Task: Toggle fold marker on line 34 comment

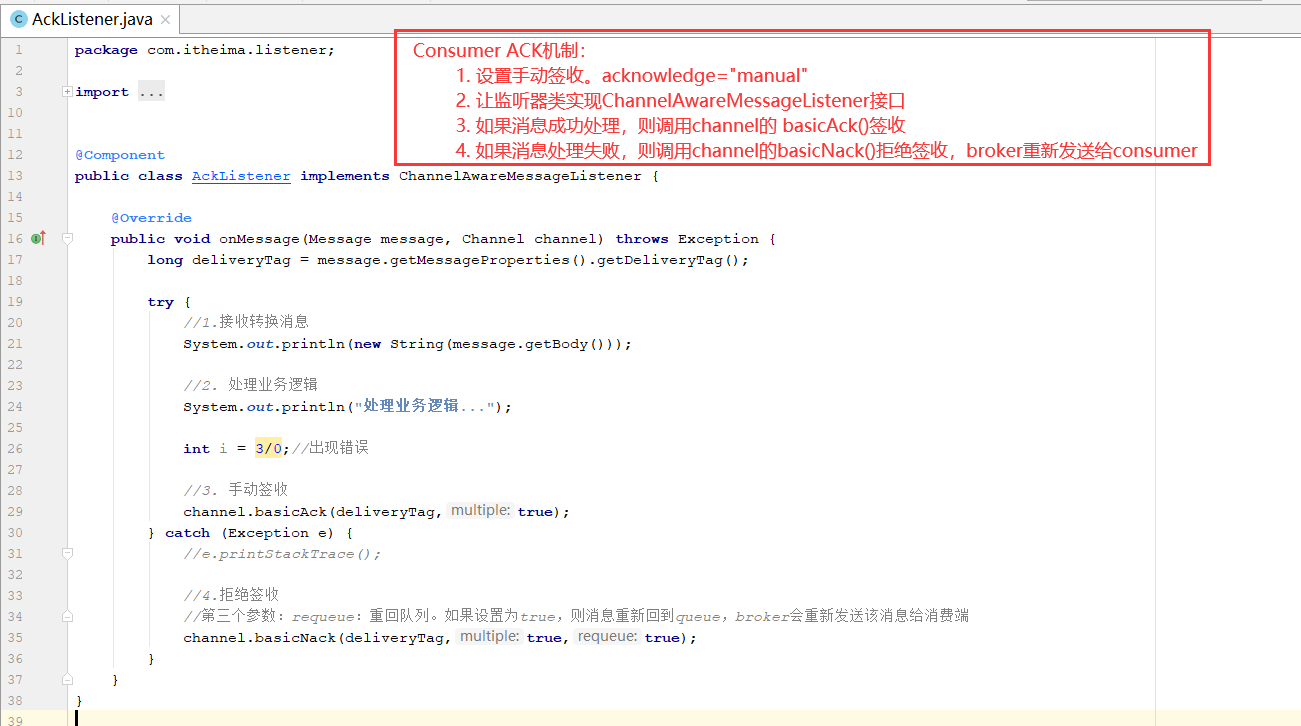Action: click(67, 616)
